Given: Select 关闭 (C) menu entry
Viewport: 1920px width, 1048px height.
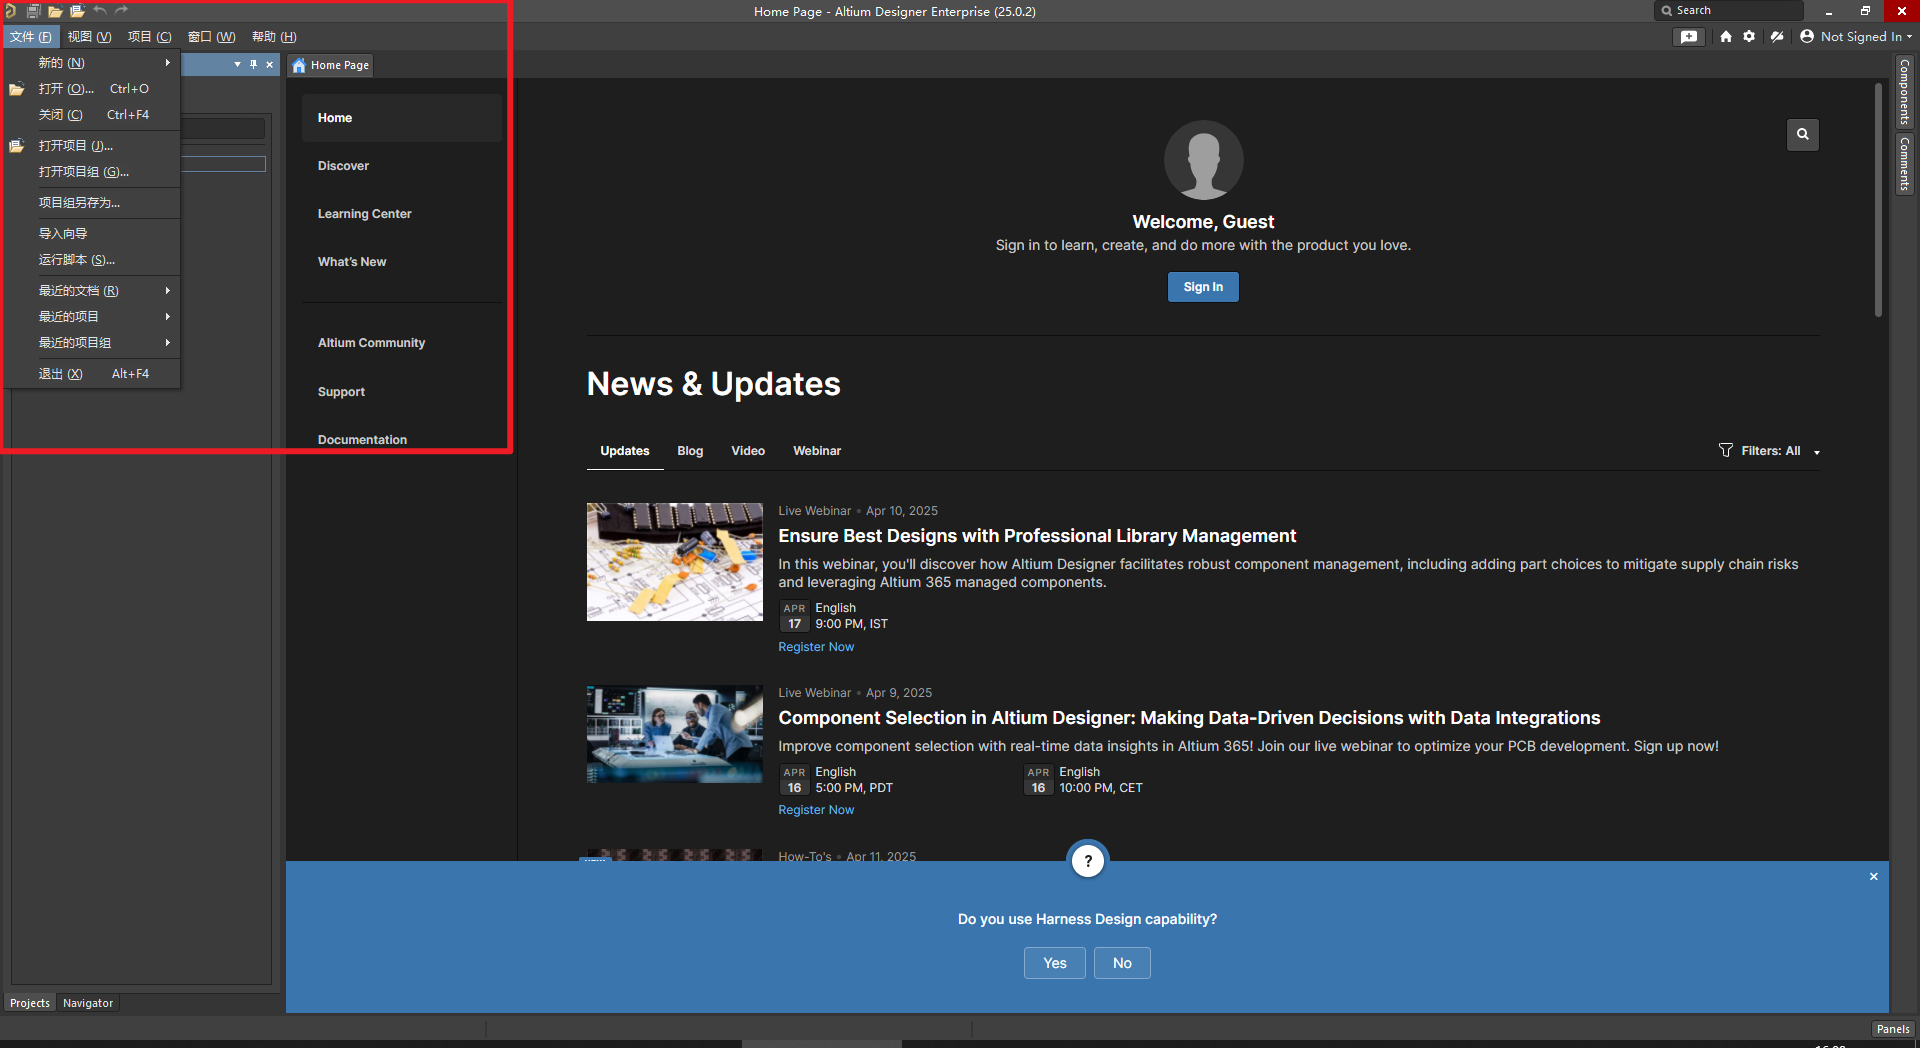Looking at the screenshot, I should pyautogui.click(x=92, y=115).
